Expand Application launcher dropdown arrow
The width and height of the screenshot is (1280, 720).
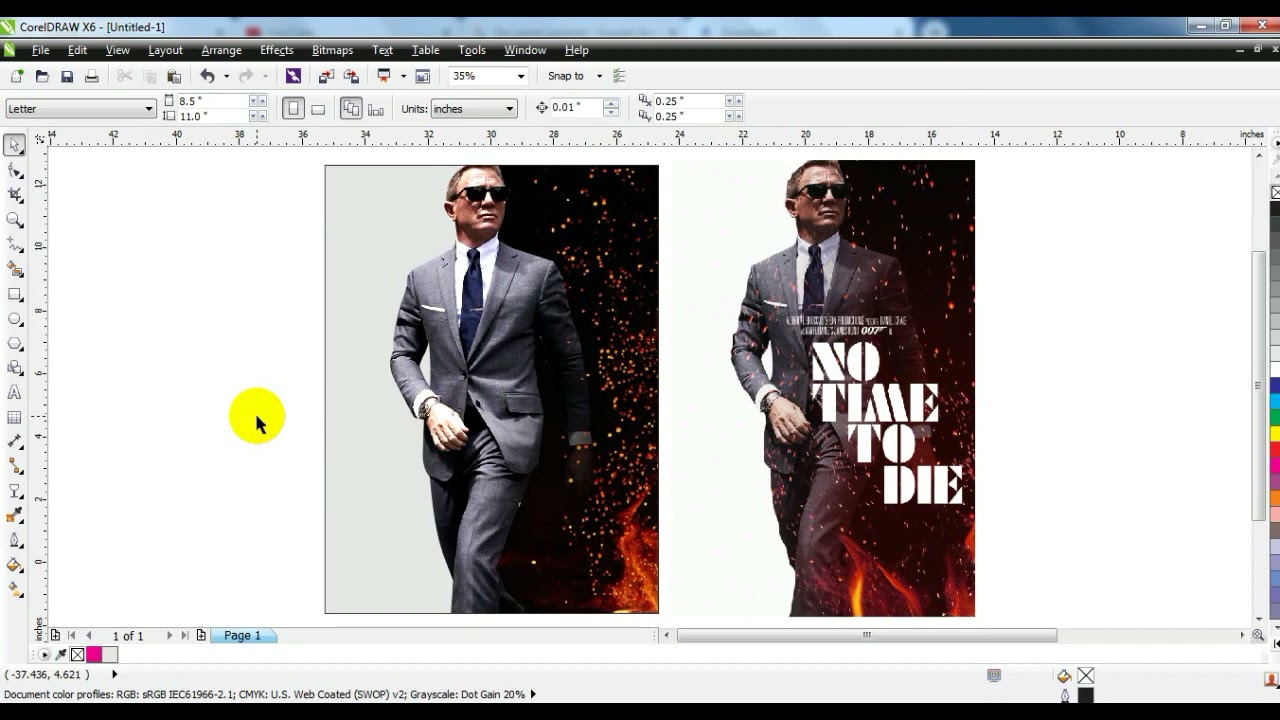click(403, 76)
